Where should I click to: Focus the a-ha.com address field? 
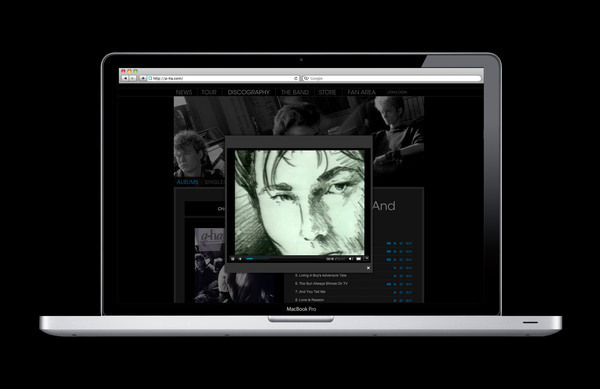click(x=223, y=78)
